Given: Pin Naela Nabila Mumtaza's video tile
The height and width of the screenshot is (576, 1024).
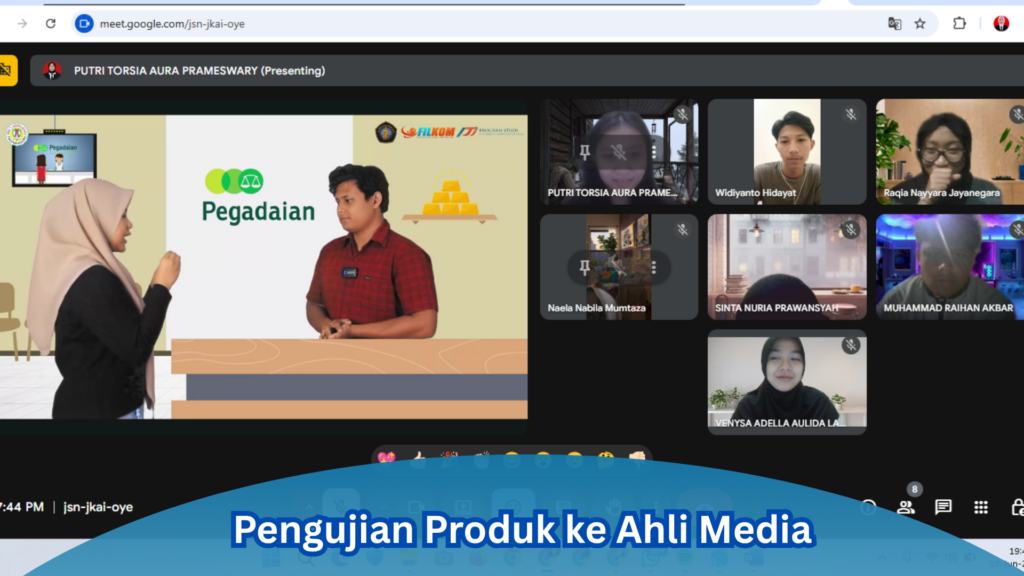Looking at the screenshot, I should (x=585, y=267).
